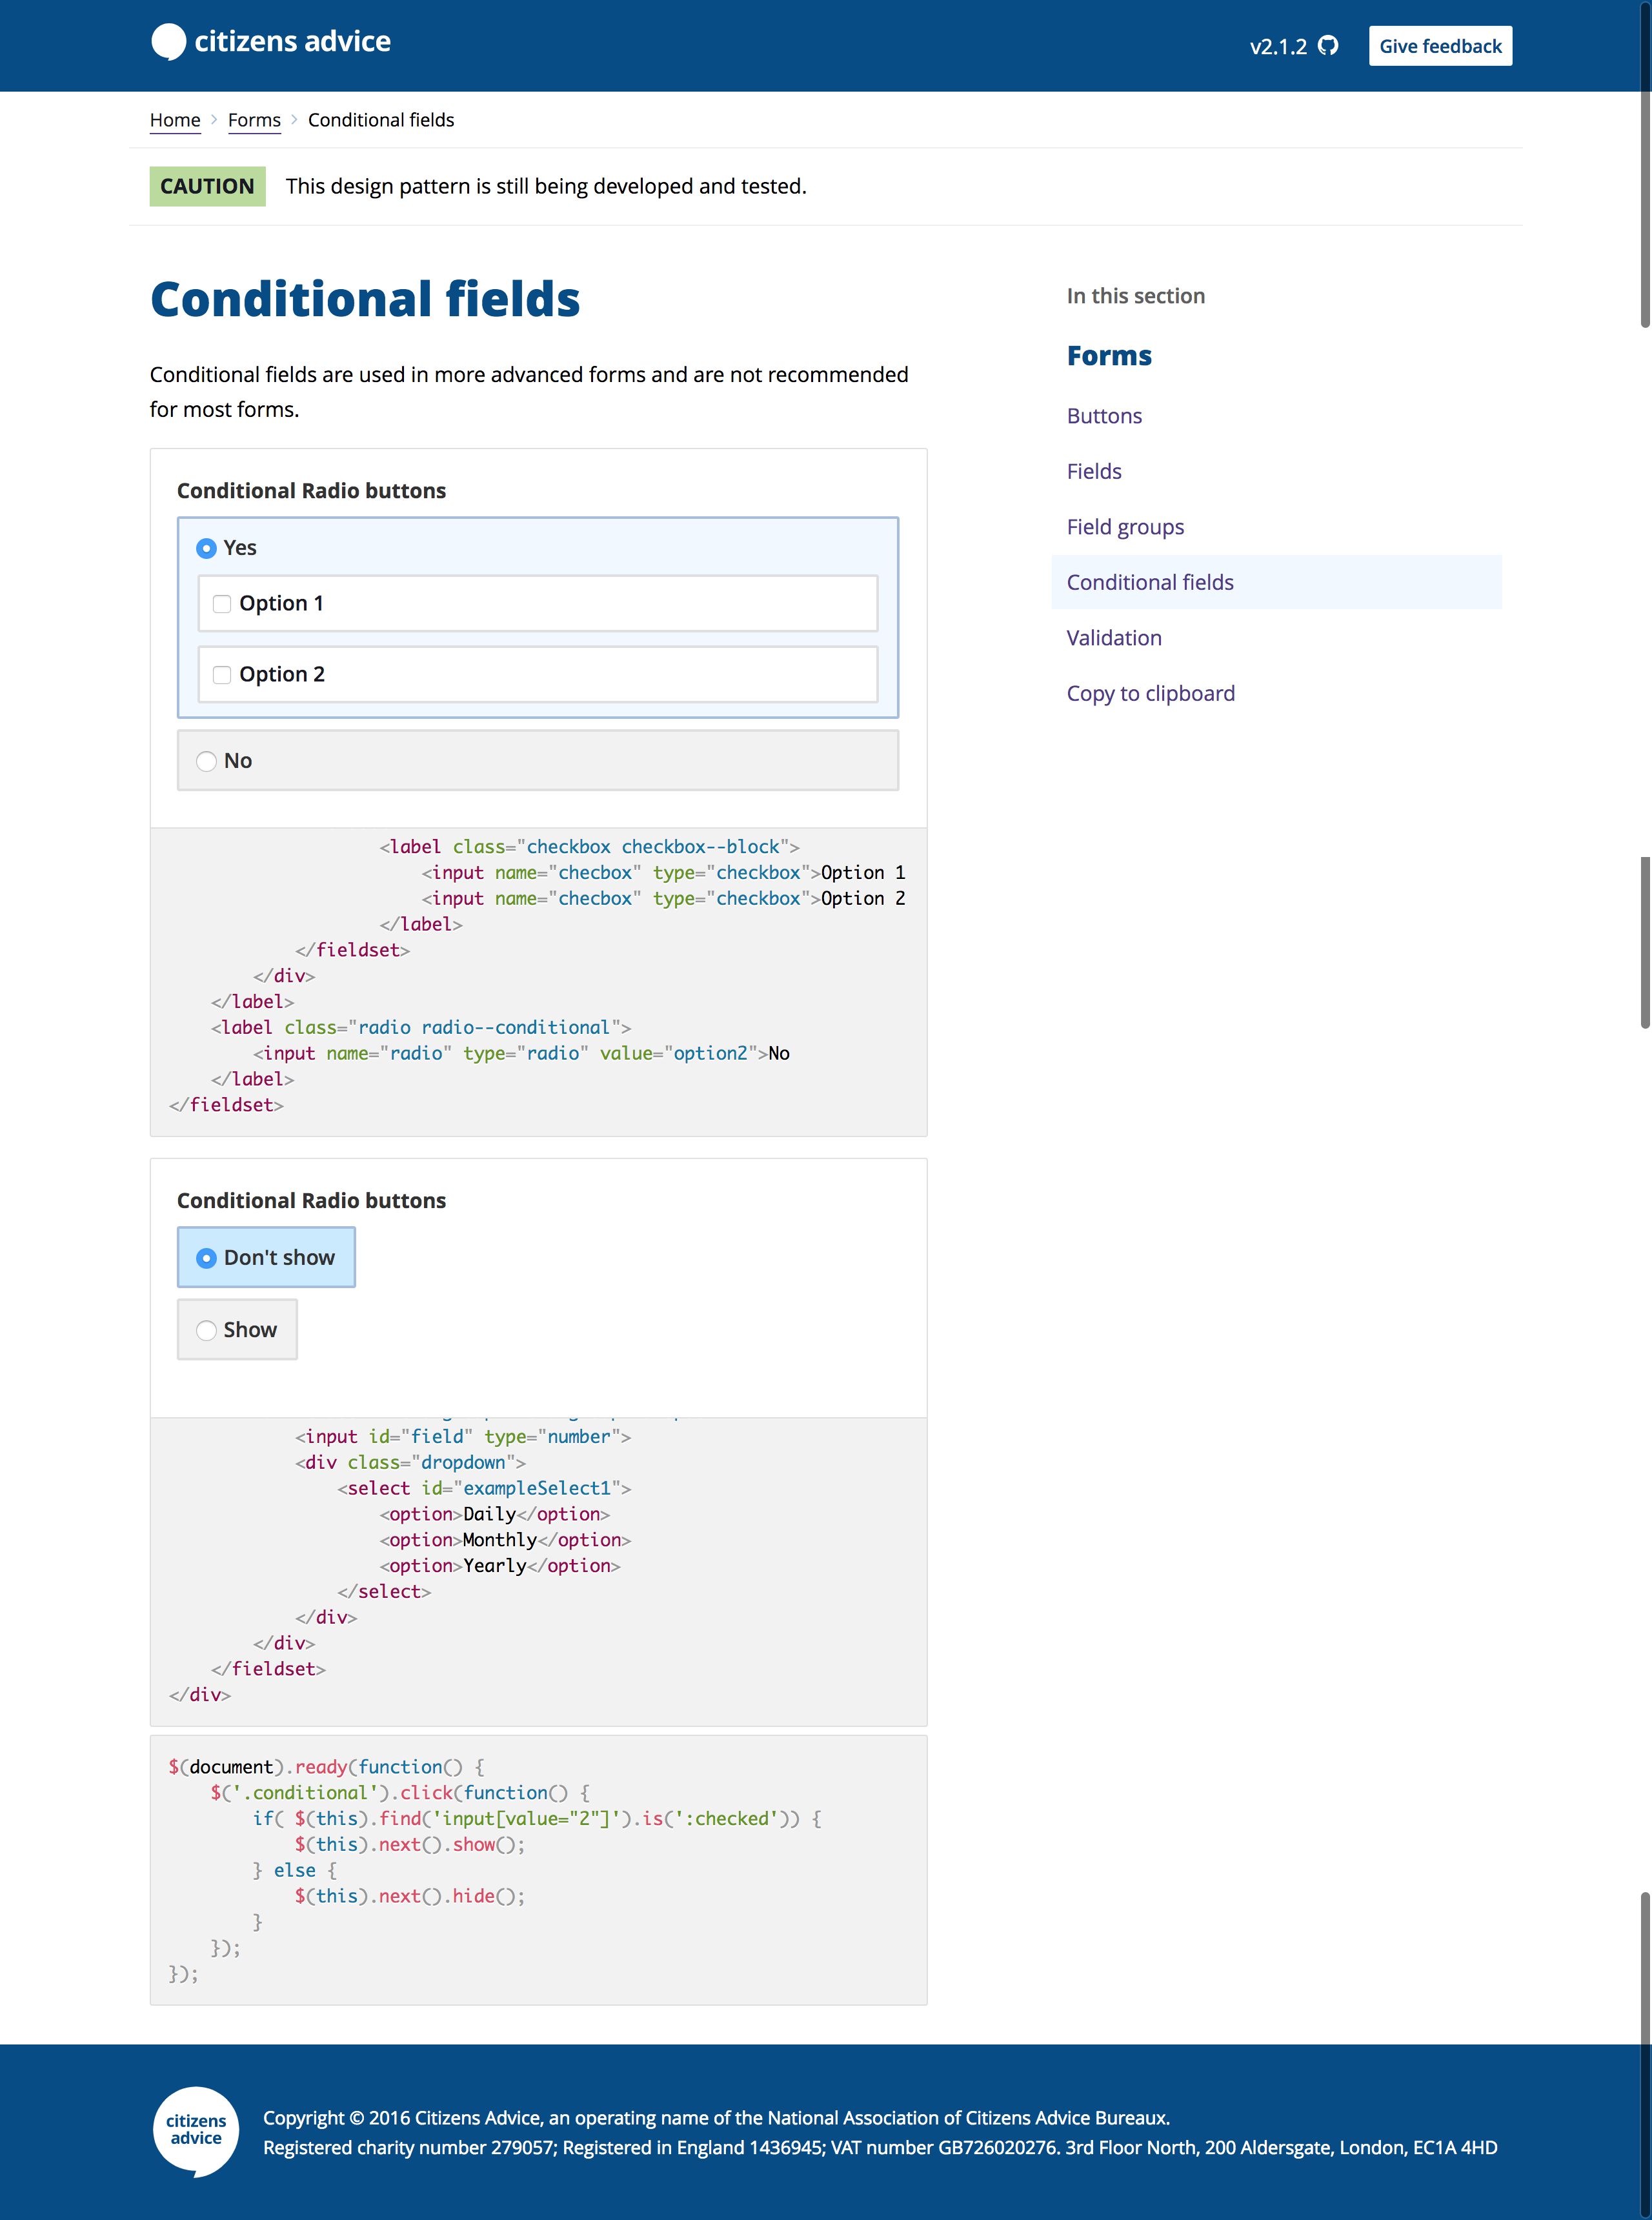Open the Forms breadcrumb link
Screen dimensions: 1652x2220
tap(254, 120)
